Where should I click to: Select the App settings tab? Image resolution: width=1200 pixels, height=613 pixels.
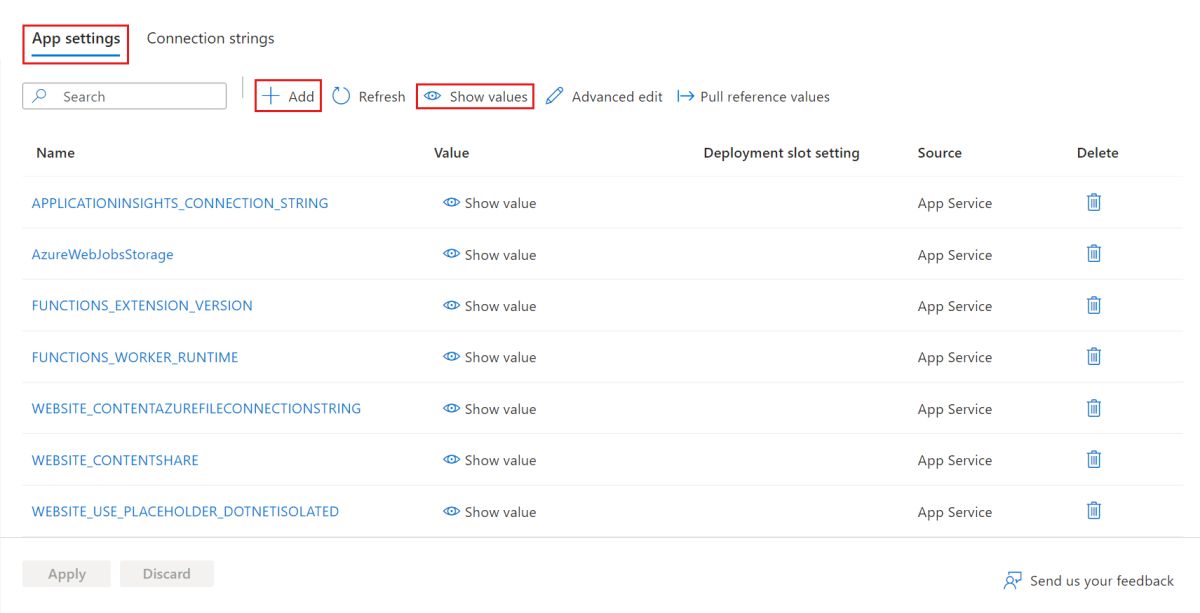click(x=75, y=38)
